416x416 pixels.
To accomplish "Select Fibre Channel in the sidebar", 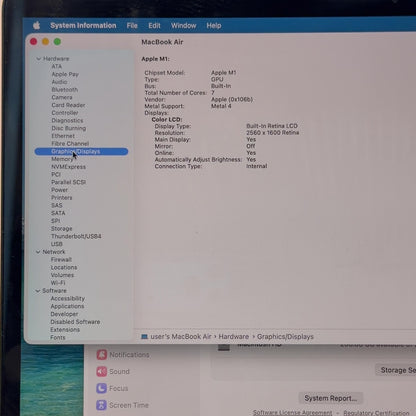I will coord(70,144).
